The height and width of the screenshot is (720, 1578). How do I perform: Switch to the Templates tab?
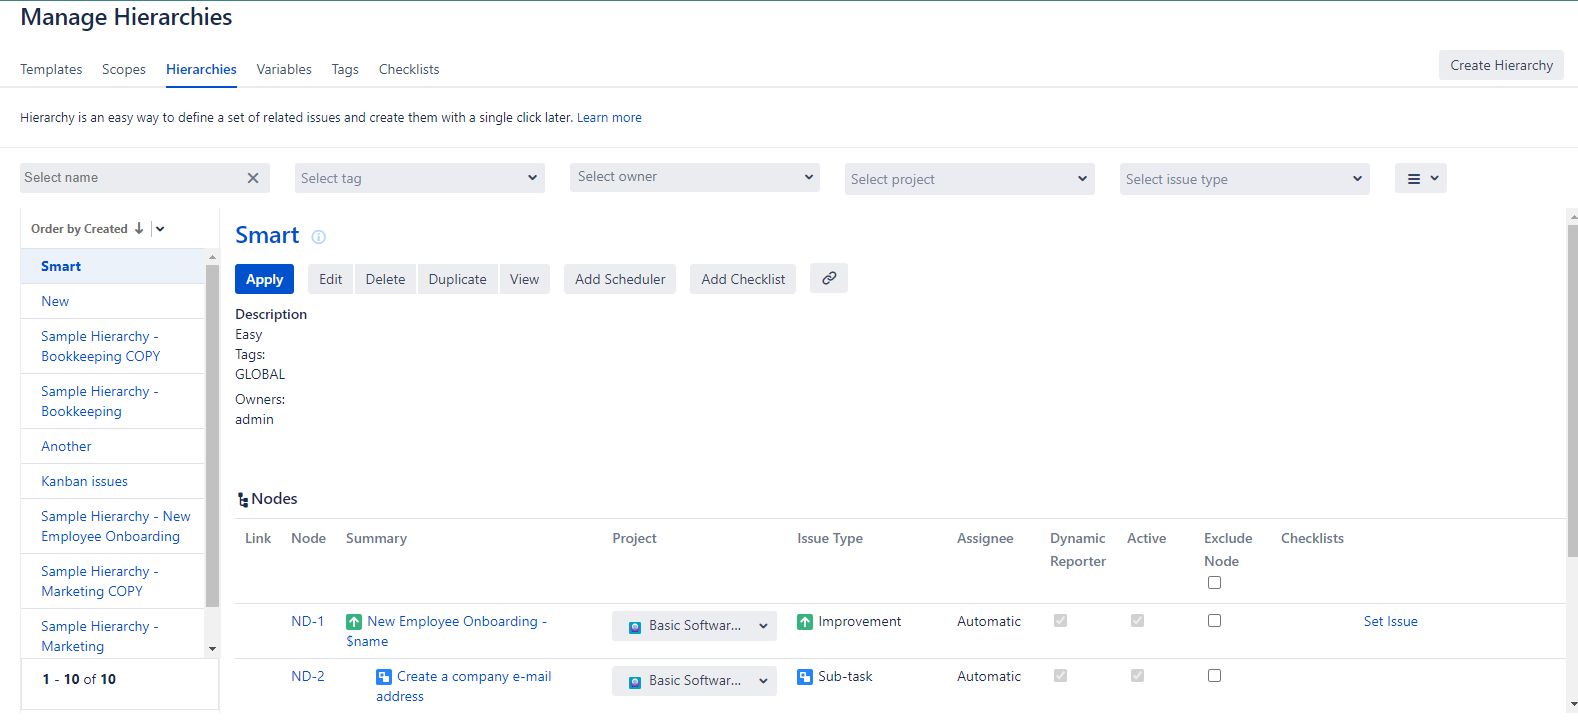[51, 69]
